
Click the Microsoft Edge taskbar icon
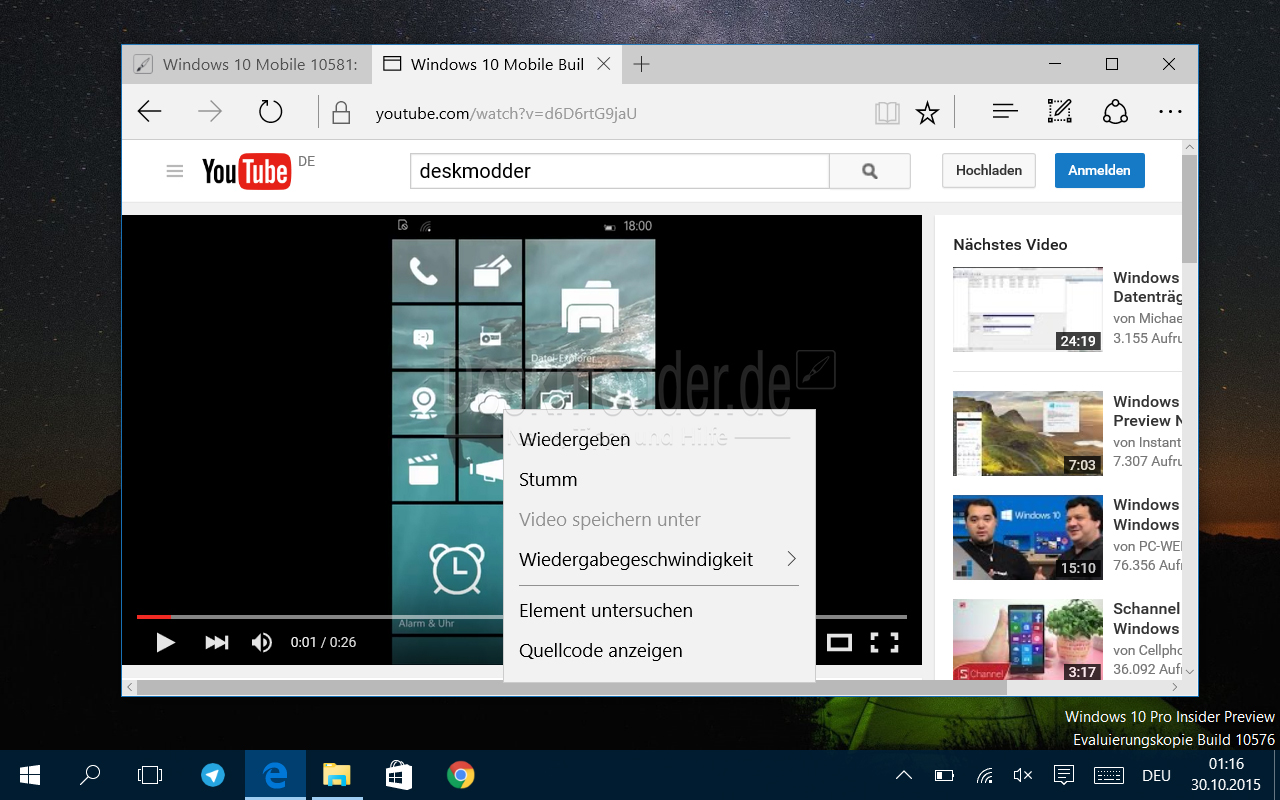pos(275,775)
